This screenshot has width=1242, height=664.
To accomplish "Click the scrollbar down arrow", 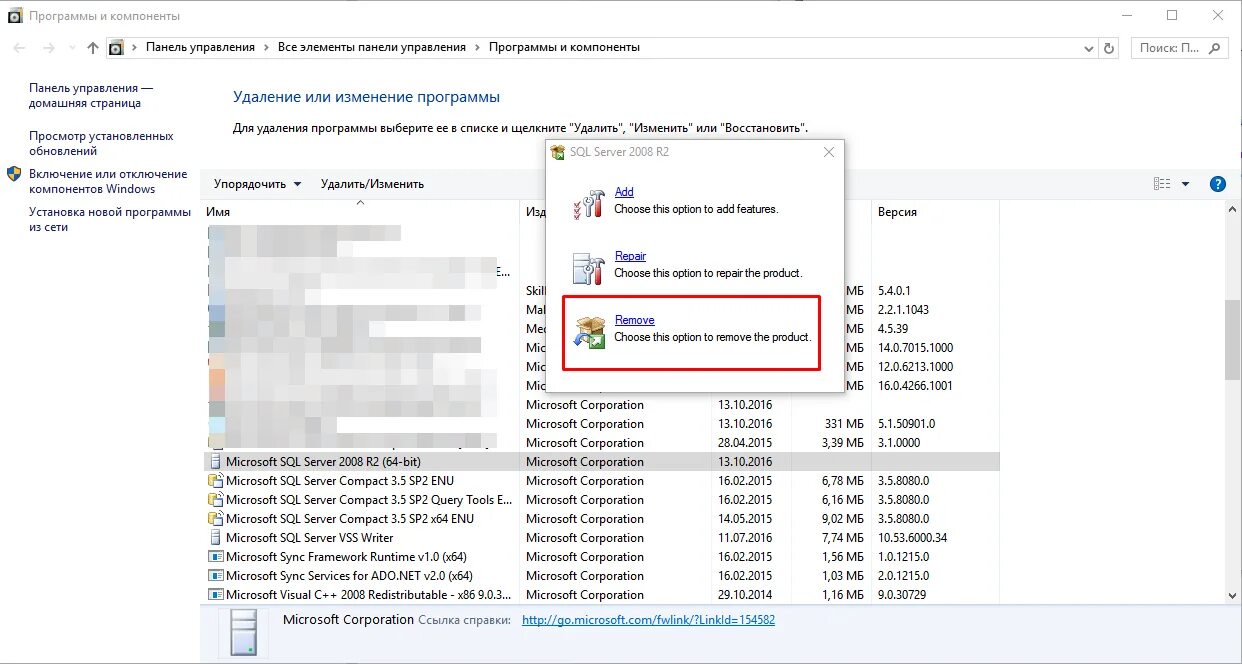I will point(1232,595).
